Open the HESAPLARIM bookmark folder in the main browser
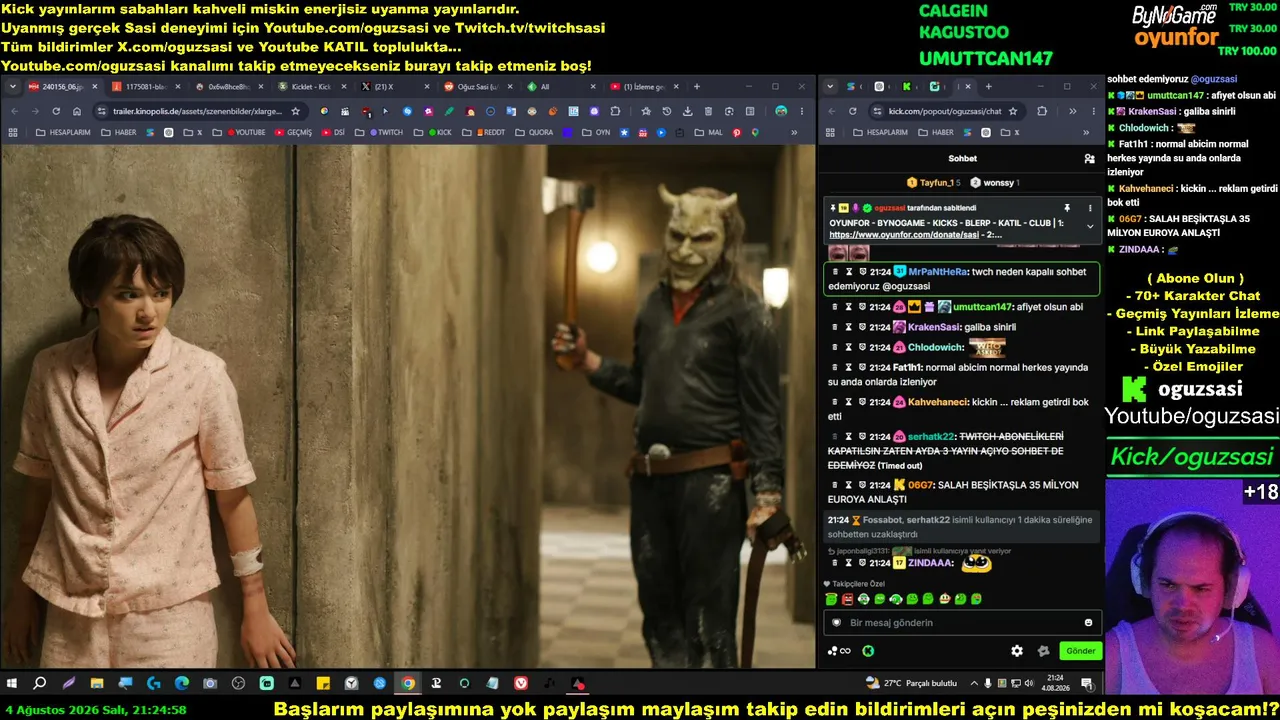 (62, 132)
